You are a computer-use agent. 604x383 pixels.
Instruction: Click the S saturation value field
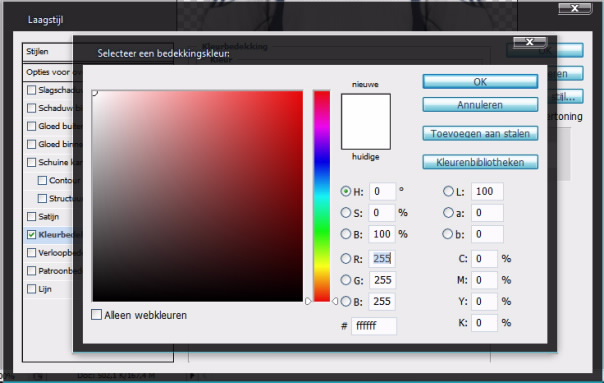tap(382, 212)
